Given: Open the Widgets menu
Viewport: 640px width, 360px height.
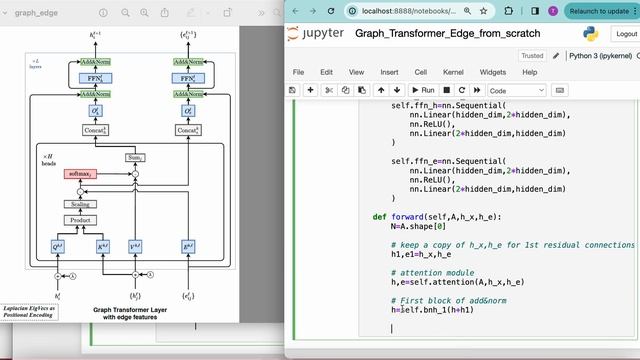Looking at the screenshot, I should pos(493,72).
